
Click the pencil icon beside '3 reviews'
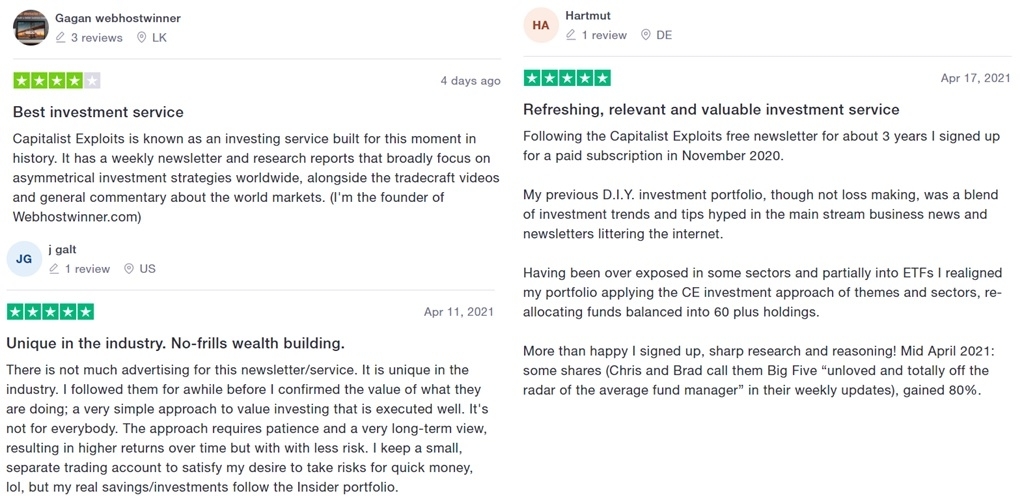(x=61, y=38)
